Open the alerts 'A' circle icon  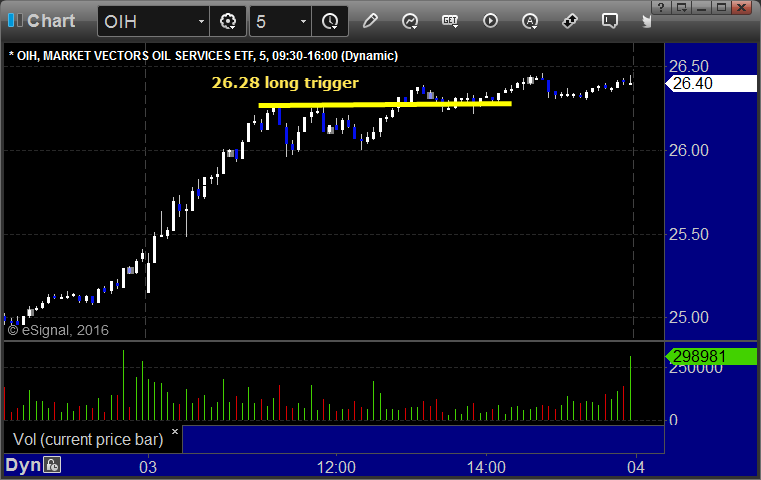[x=529, y=21]
